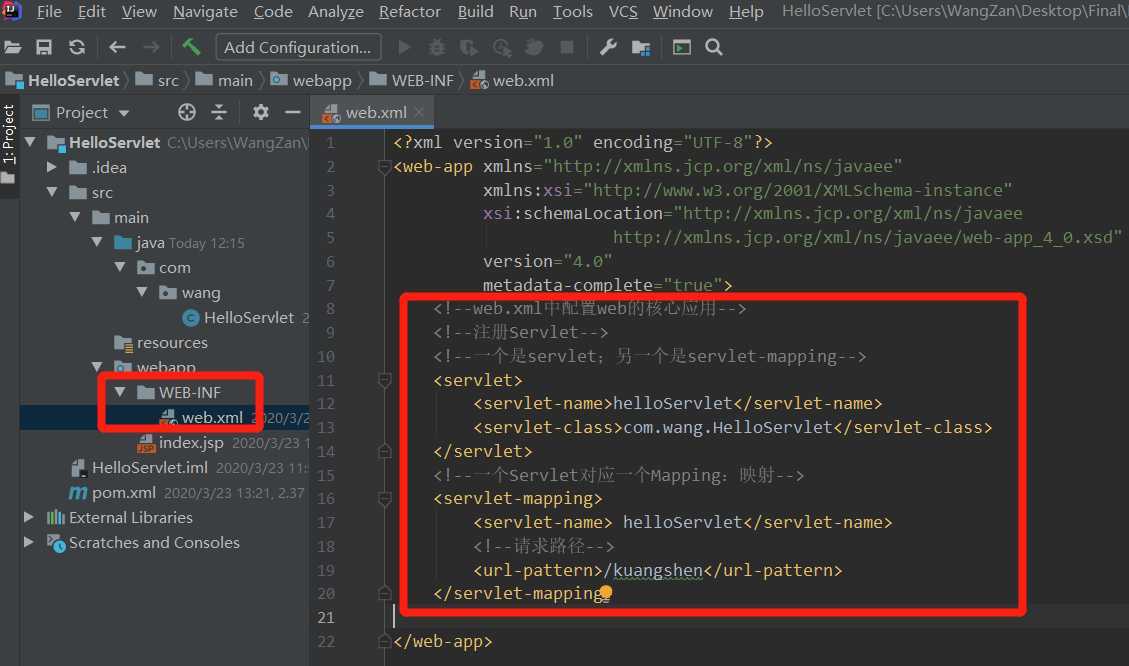The image size is (1129, 666).
Task: Collapse the src folder node
Action: coord(52,192)
